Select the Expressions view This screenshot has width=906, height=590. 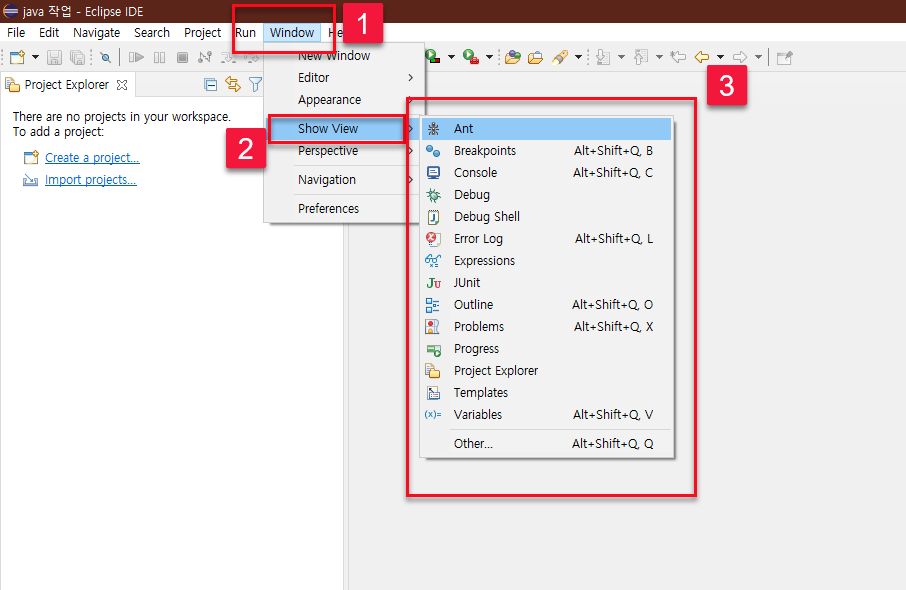(x=547, y=261)
